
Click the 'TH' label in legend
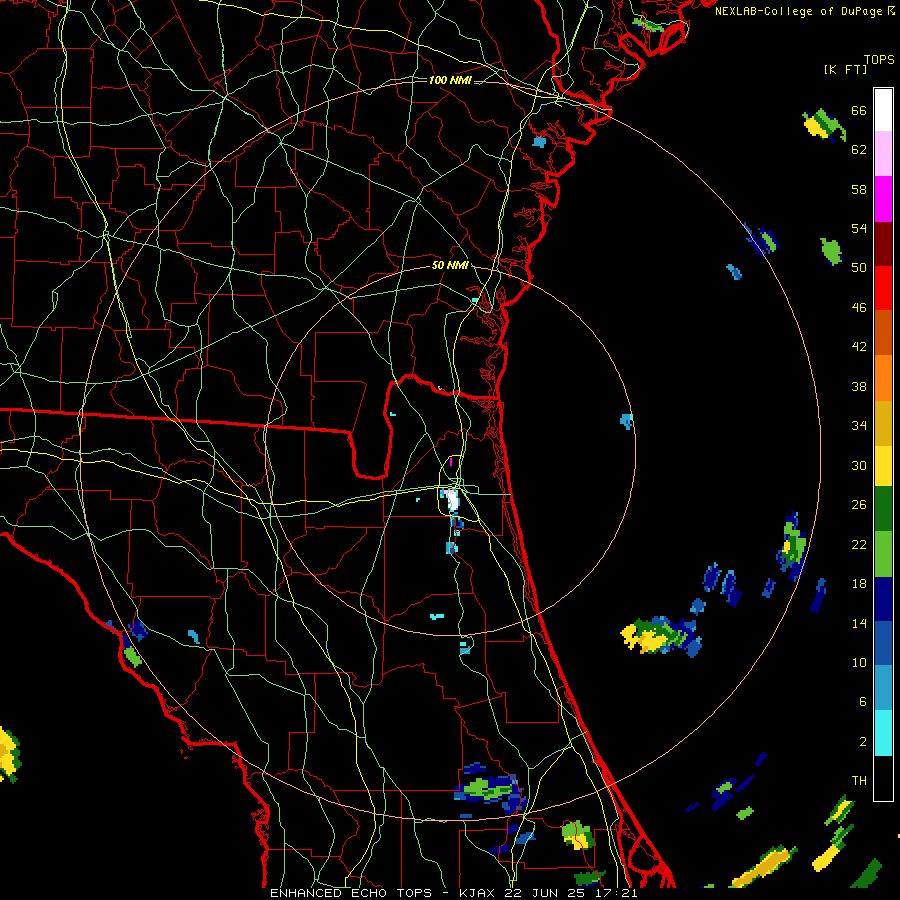click(x=859, y=781)
